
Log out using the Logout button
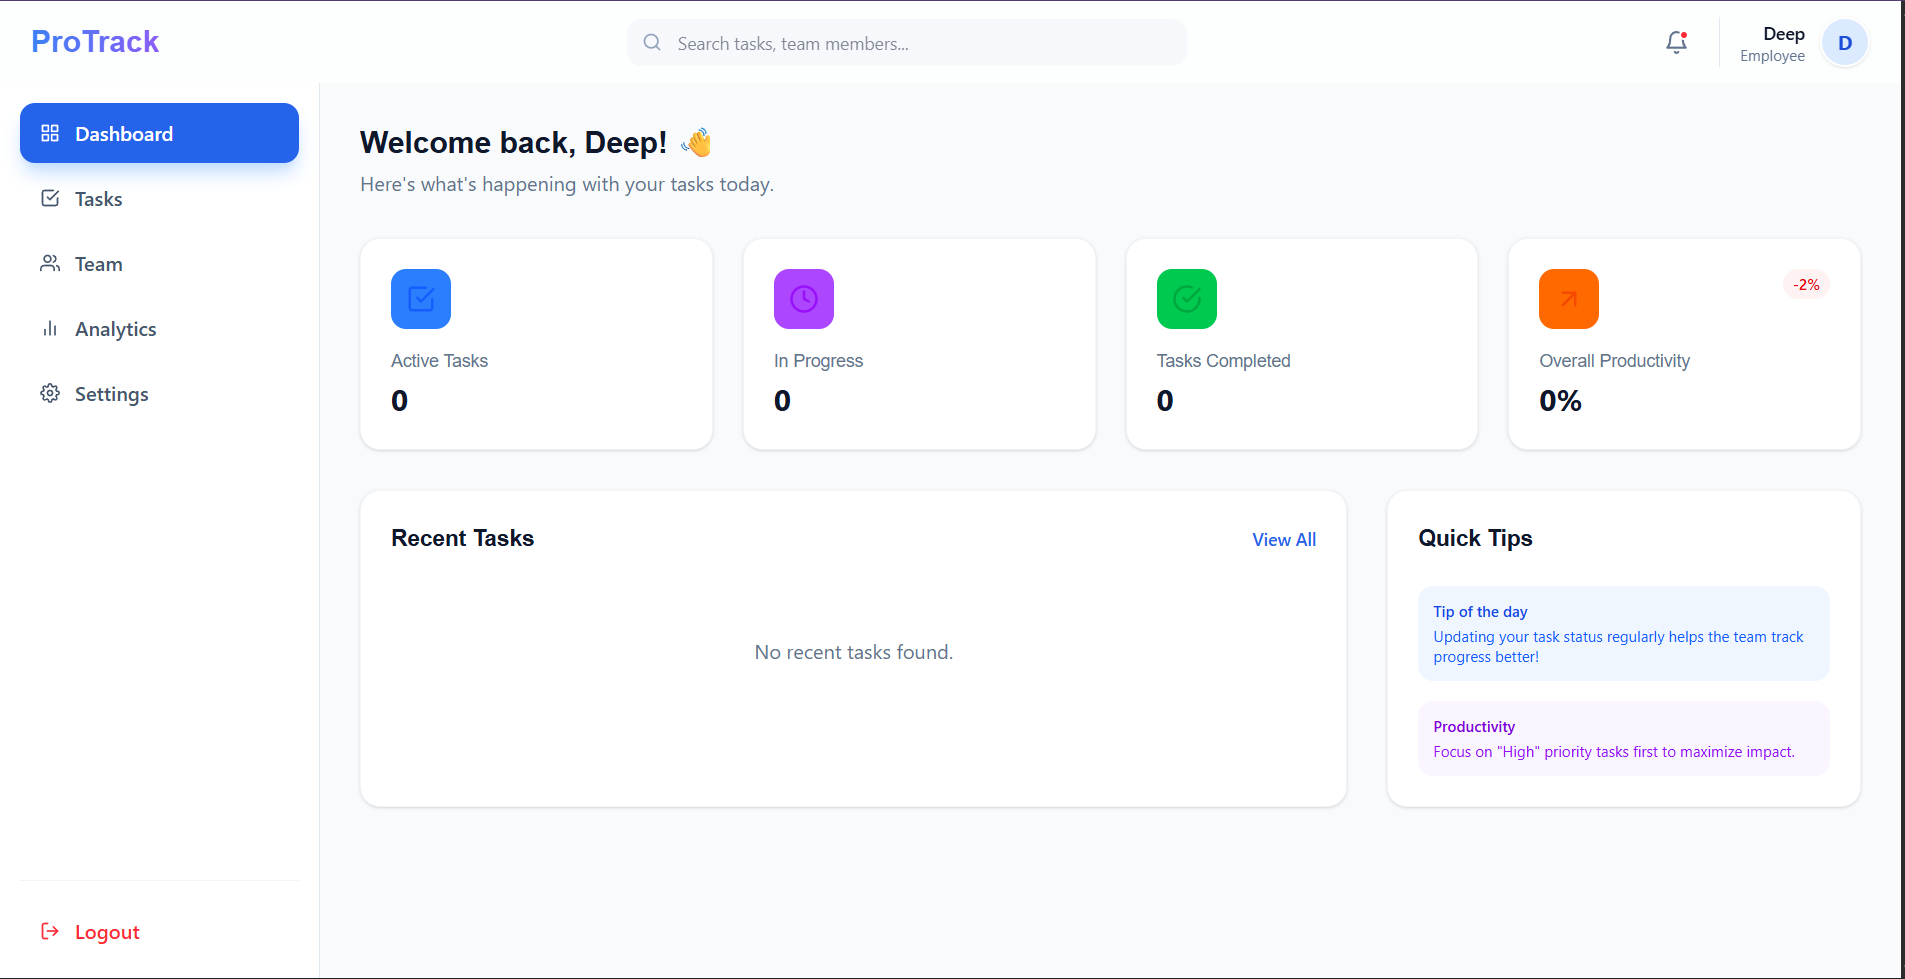(106, 932)
